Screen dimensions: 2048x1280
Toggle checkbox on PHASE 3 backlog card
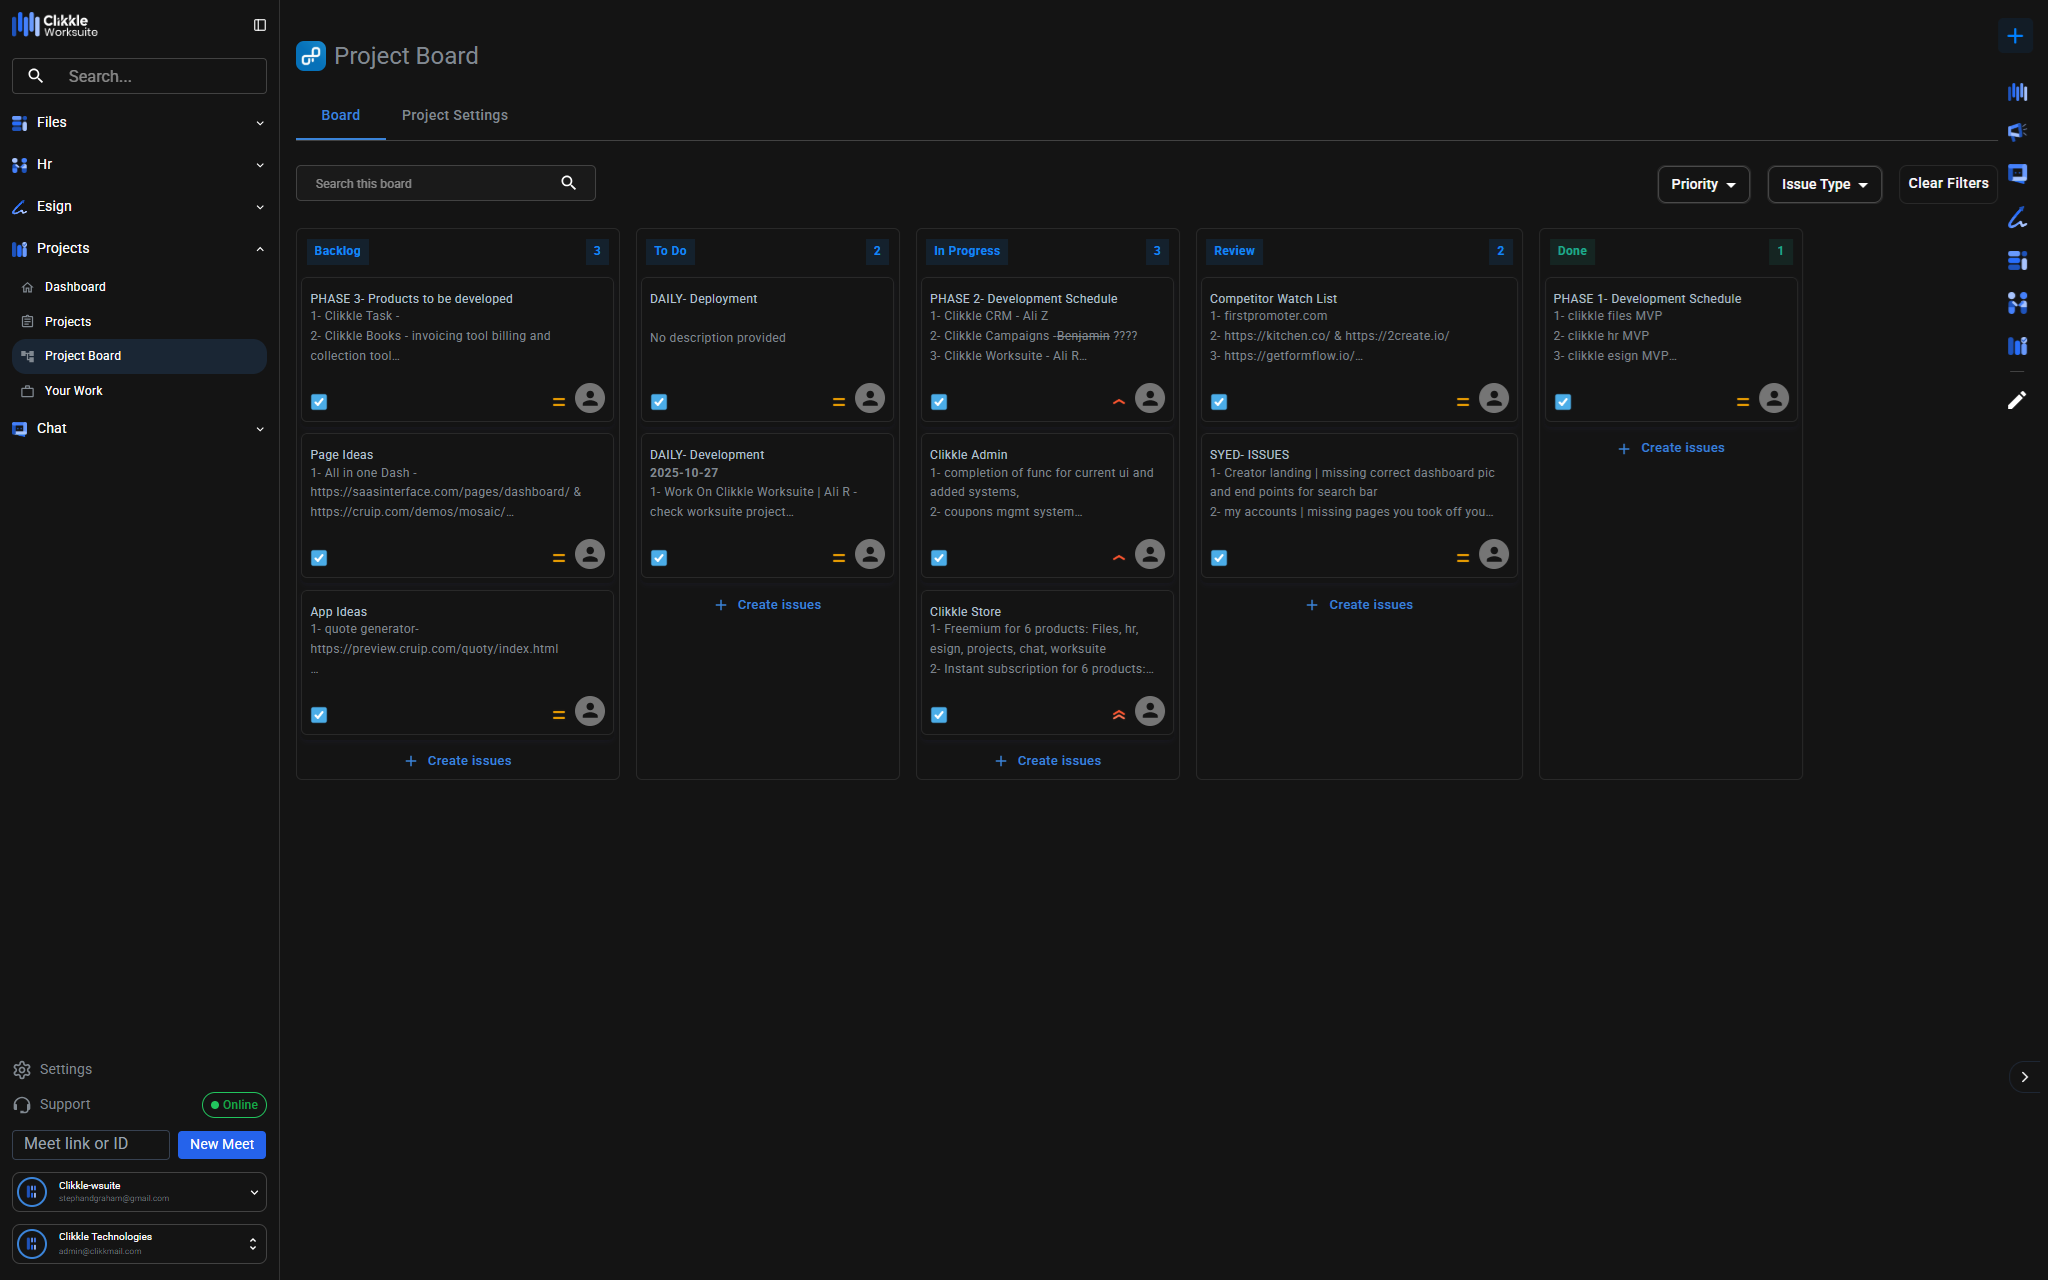tap(319, 402)
